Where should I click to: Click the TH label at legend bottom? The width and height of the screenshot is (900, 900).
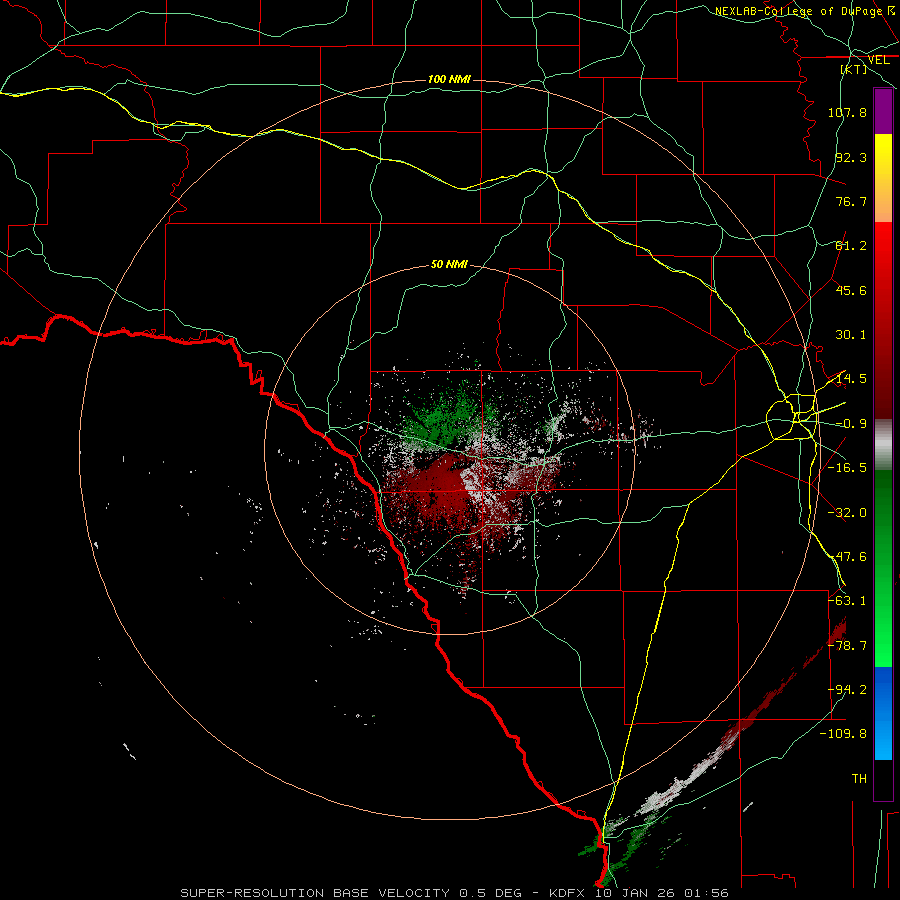[859, 779]
